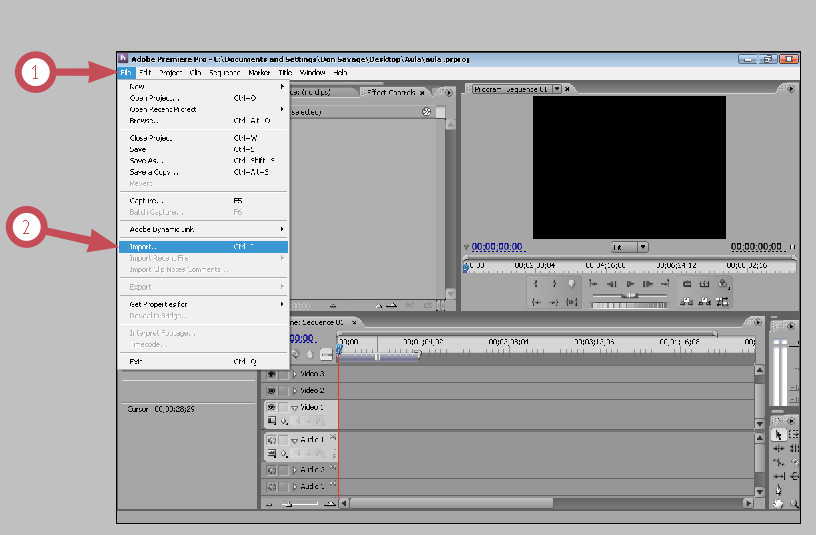816x535 pixels.
Task: Click Play In to Out button
Action: coord(571,302)
